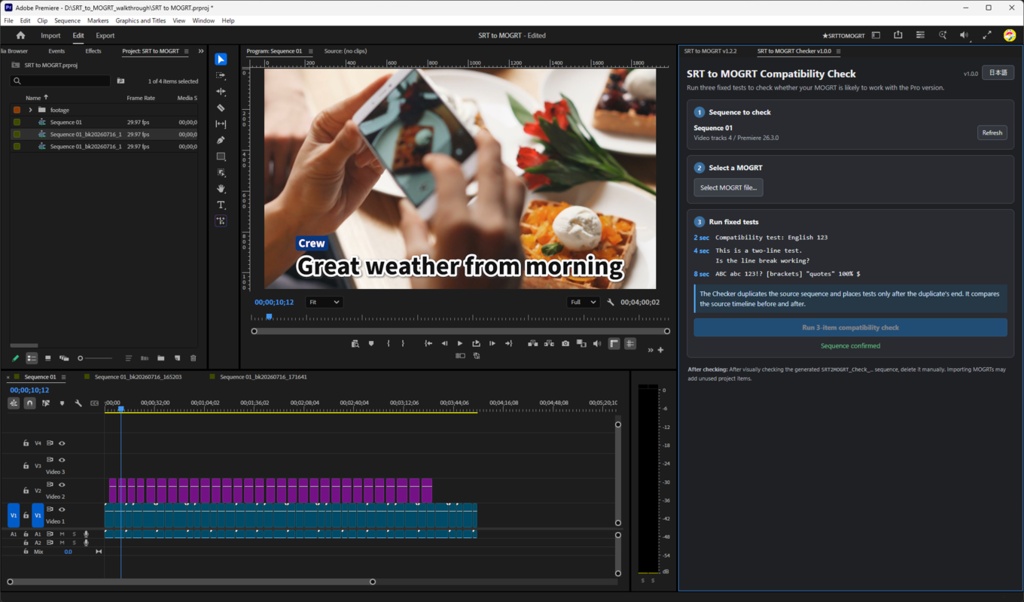Open timeline Sequence 01 tab menu

[x=63, y=377]
